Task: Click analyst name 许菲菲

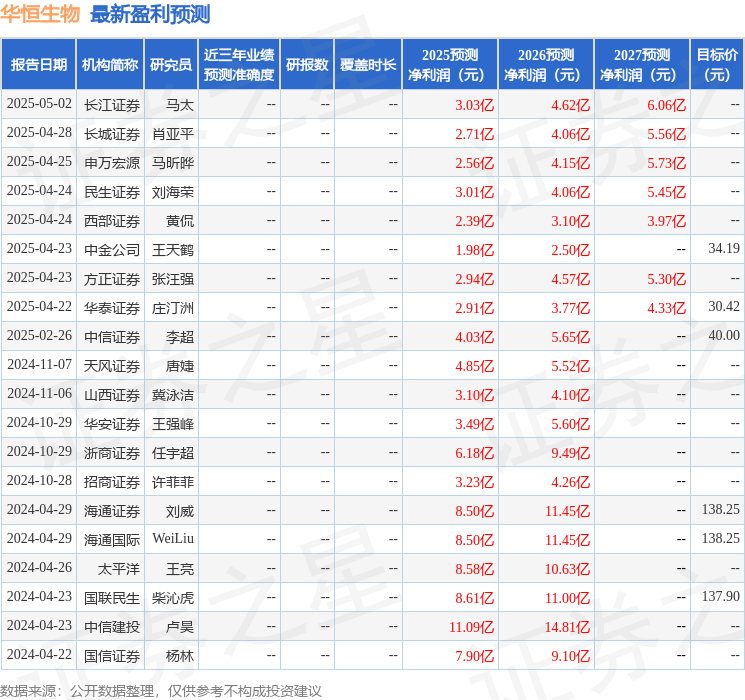Action: tap(173, 482)
